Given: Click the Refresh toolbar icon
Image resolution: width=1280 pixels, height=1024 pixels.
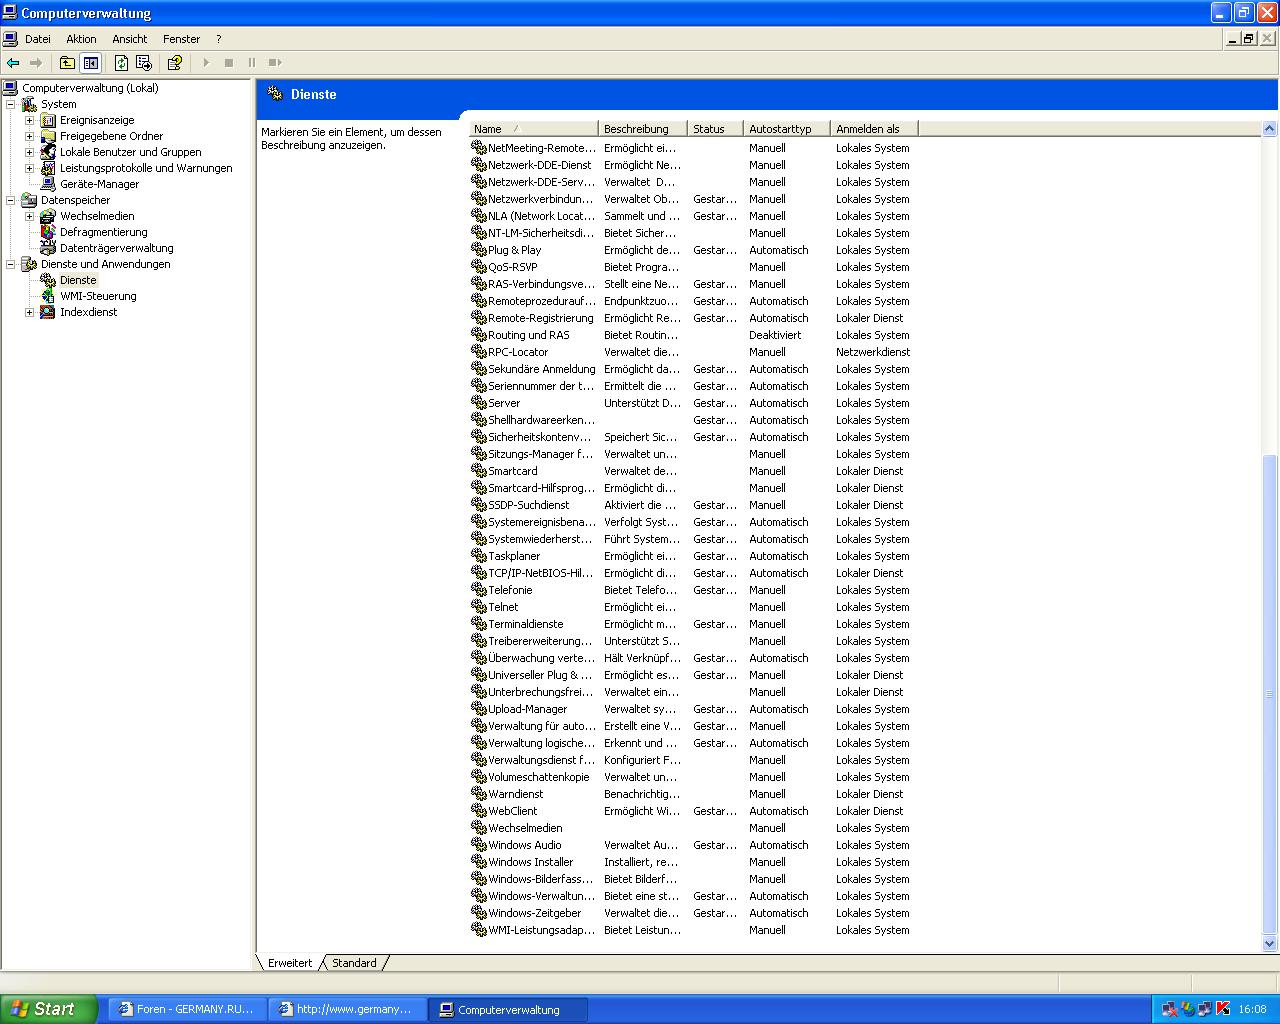Looking at the screenshot, I should (121, 63).
